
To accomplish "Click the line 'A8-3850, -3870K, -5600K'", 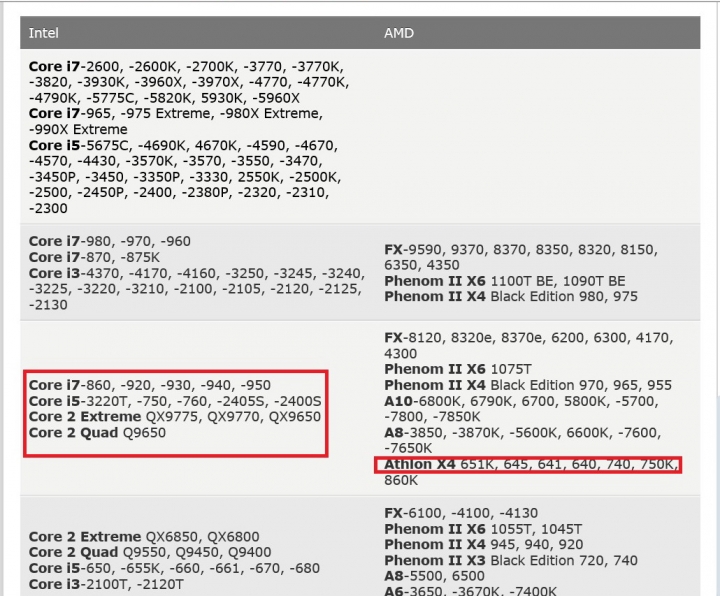I will point(523,433).
